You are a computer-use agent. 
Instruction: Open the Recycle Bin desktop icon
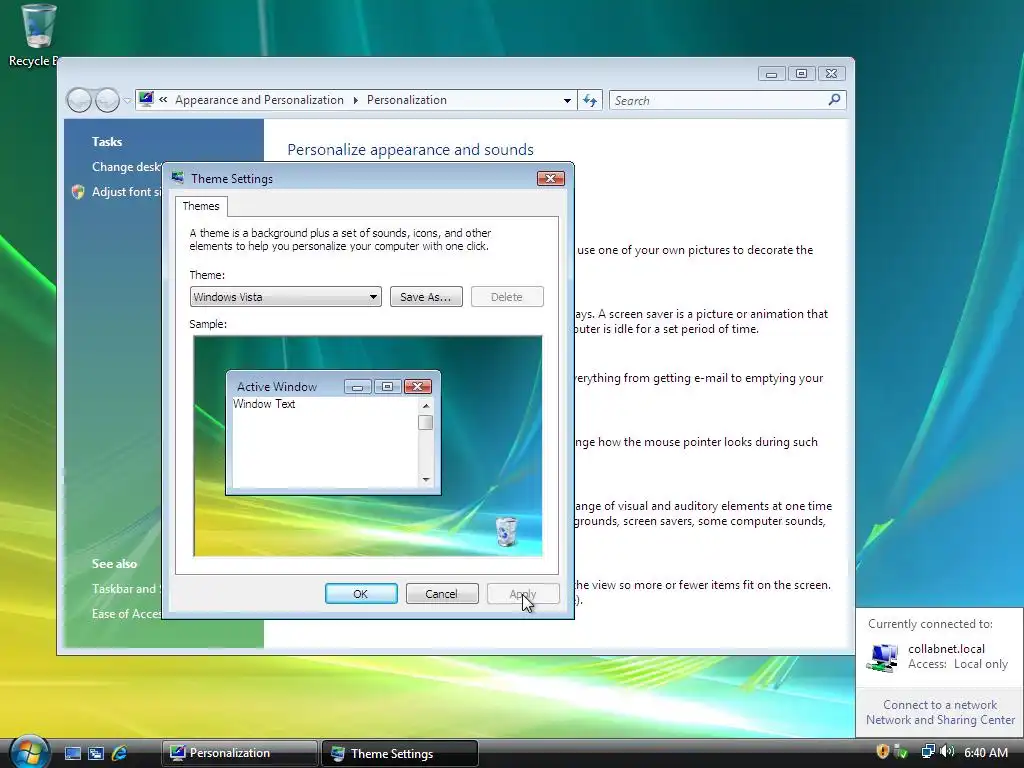pyautogui.click(x=38, y=35)
